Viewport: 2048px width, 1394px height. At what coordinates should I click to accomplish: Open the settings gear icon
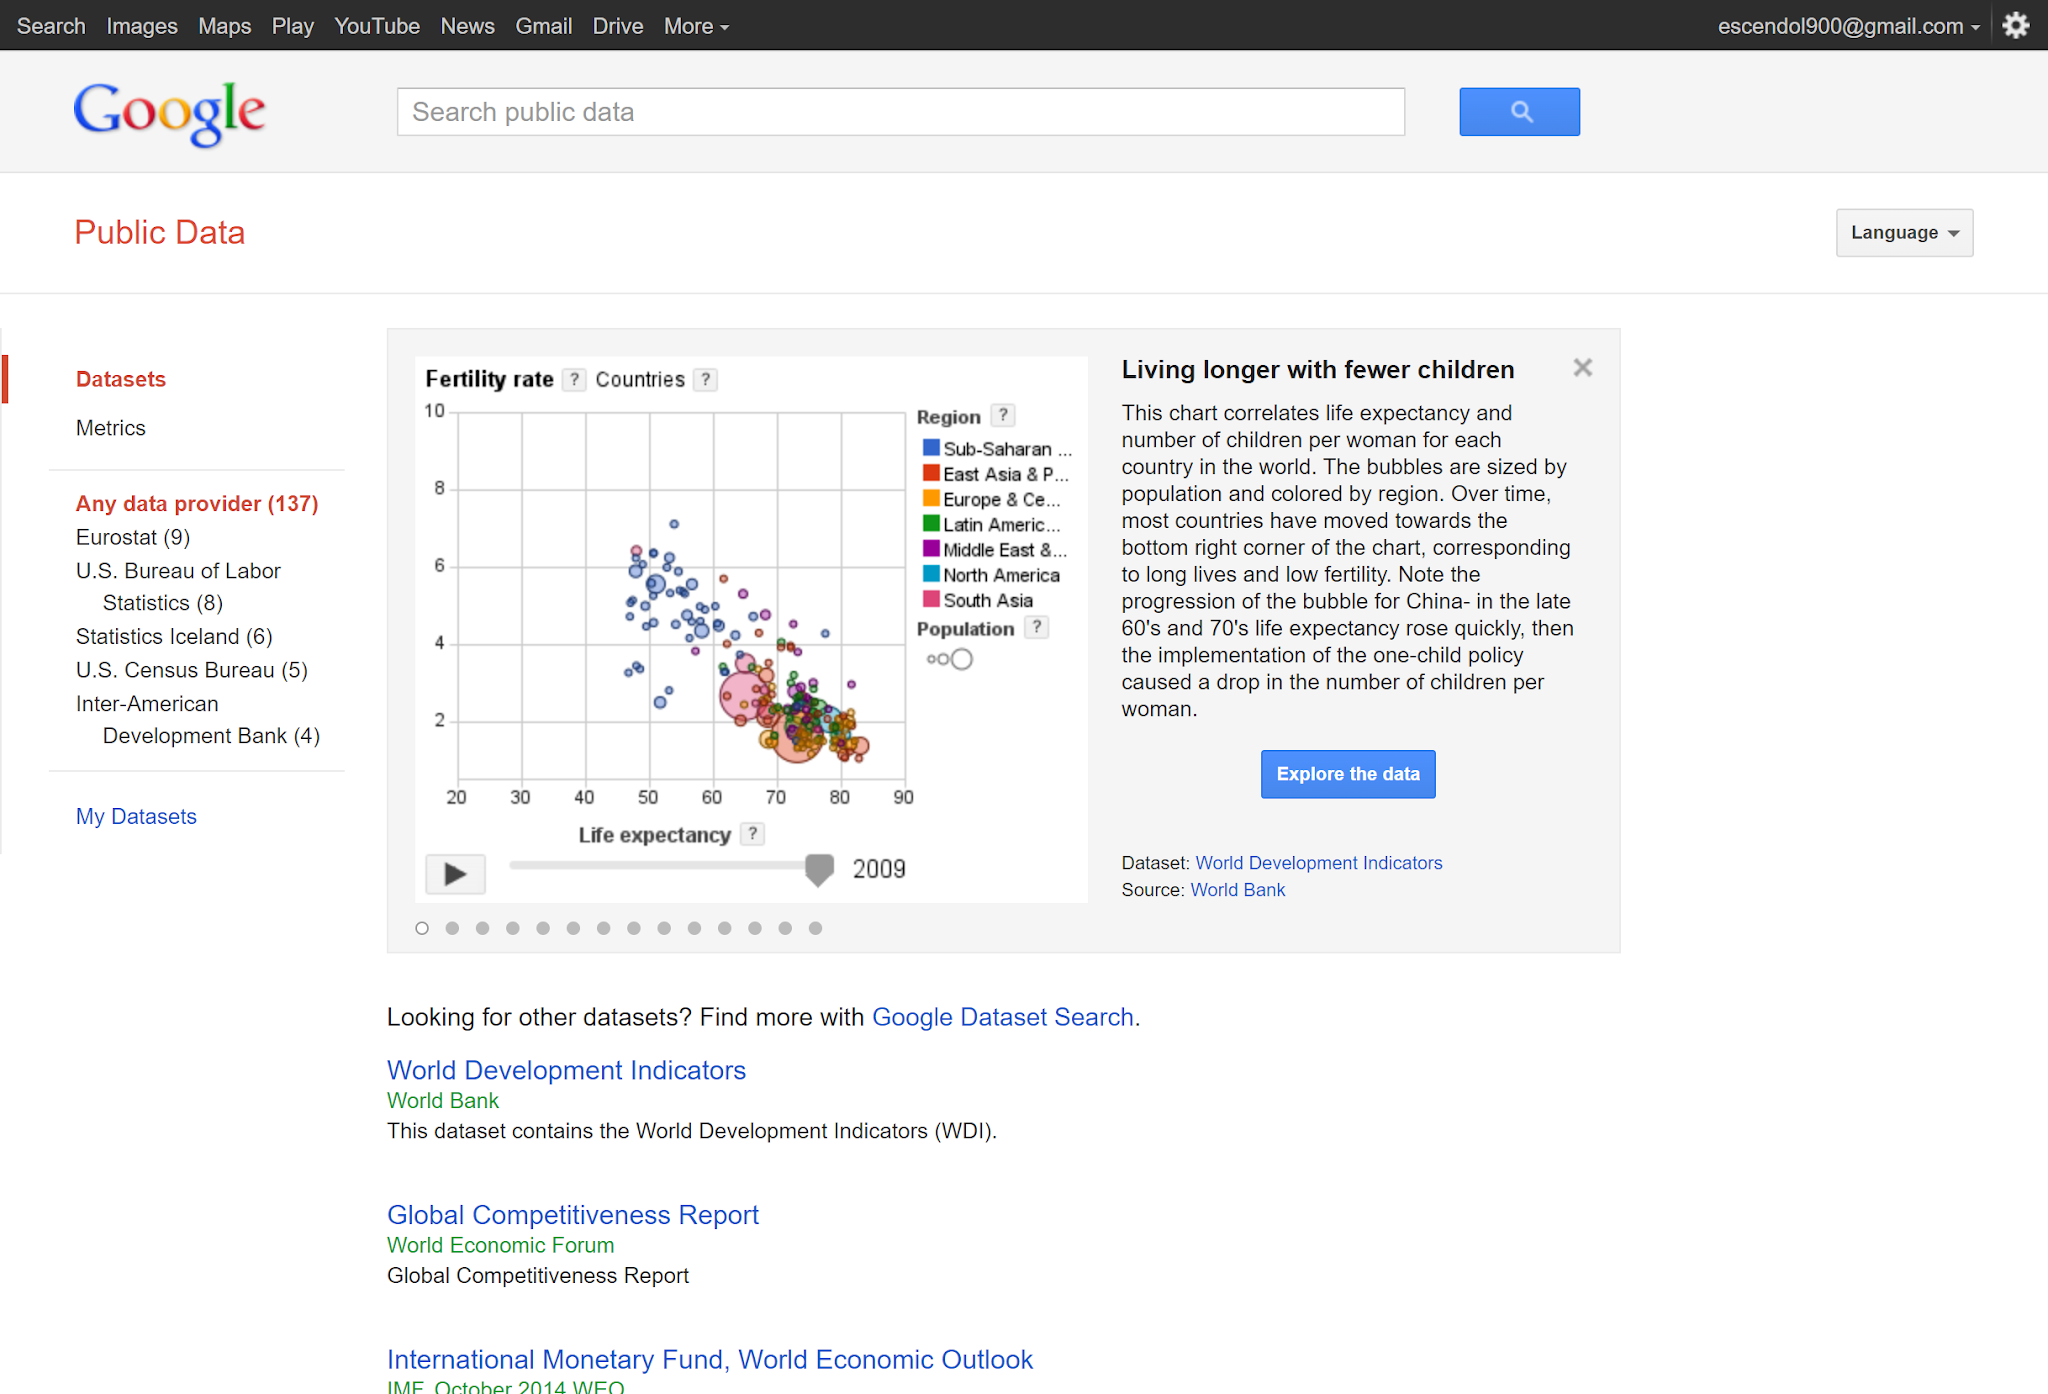pyautogui.click(x=2015, y=26)
